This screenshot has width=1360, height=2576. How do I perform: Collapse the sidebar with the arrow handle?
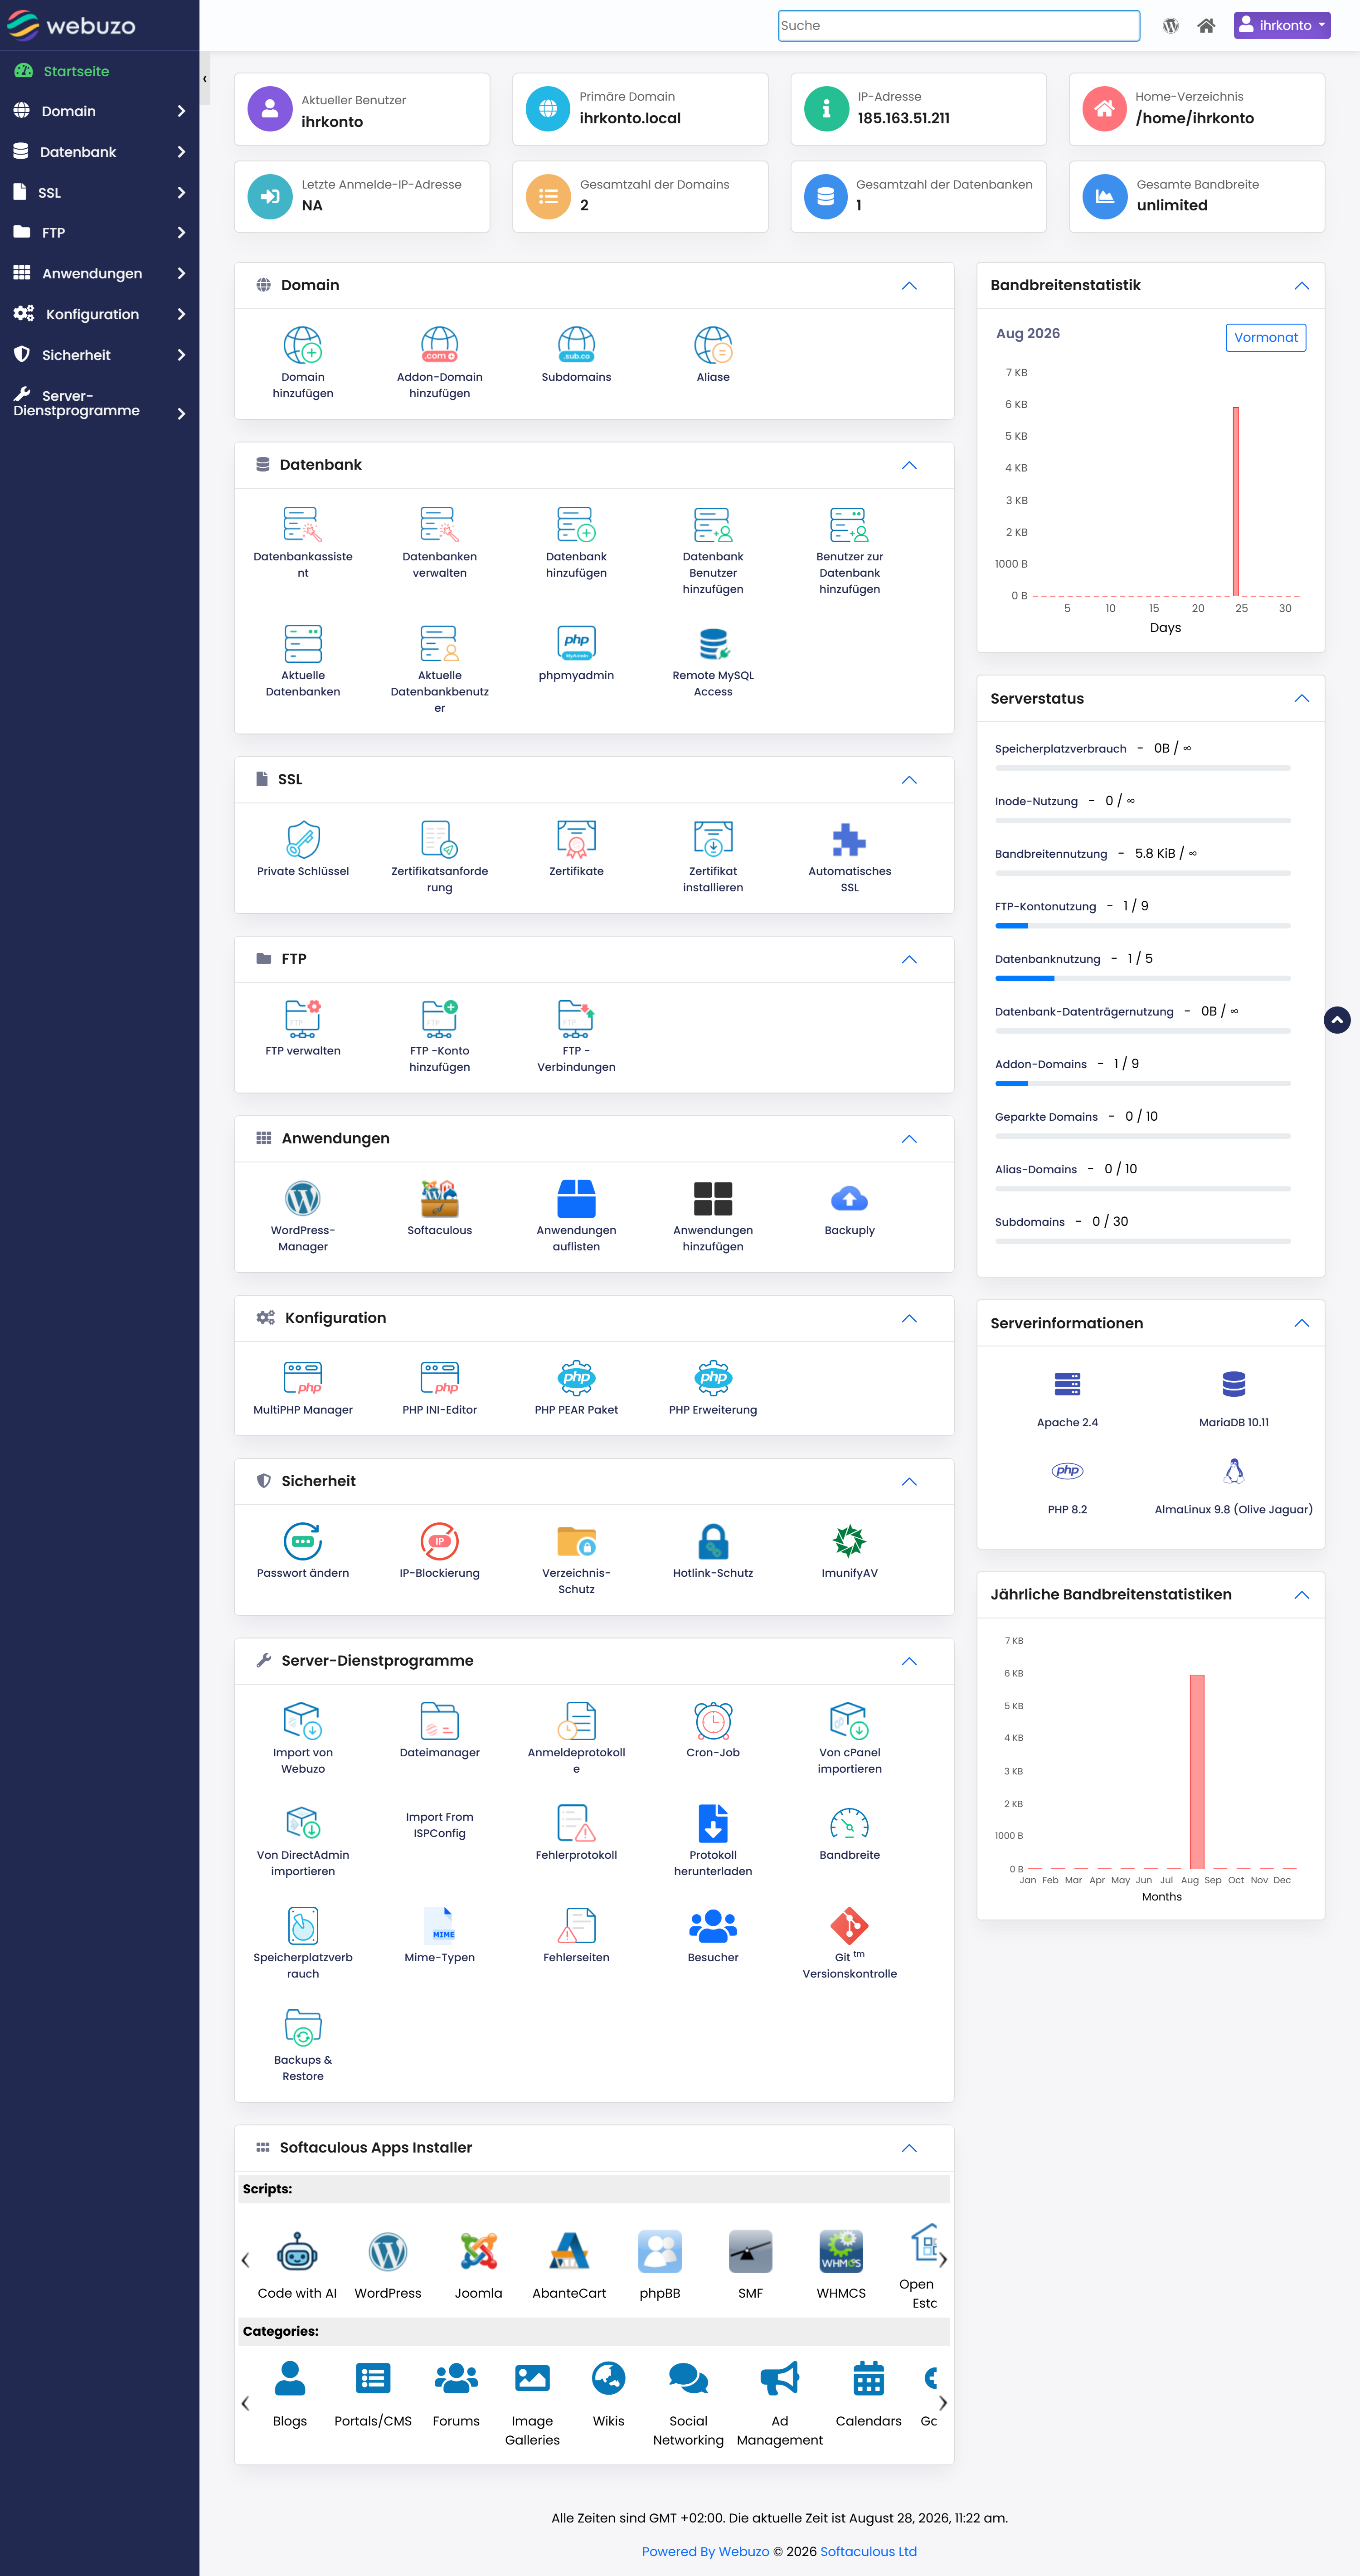coord(204,79)
